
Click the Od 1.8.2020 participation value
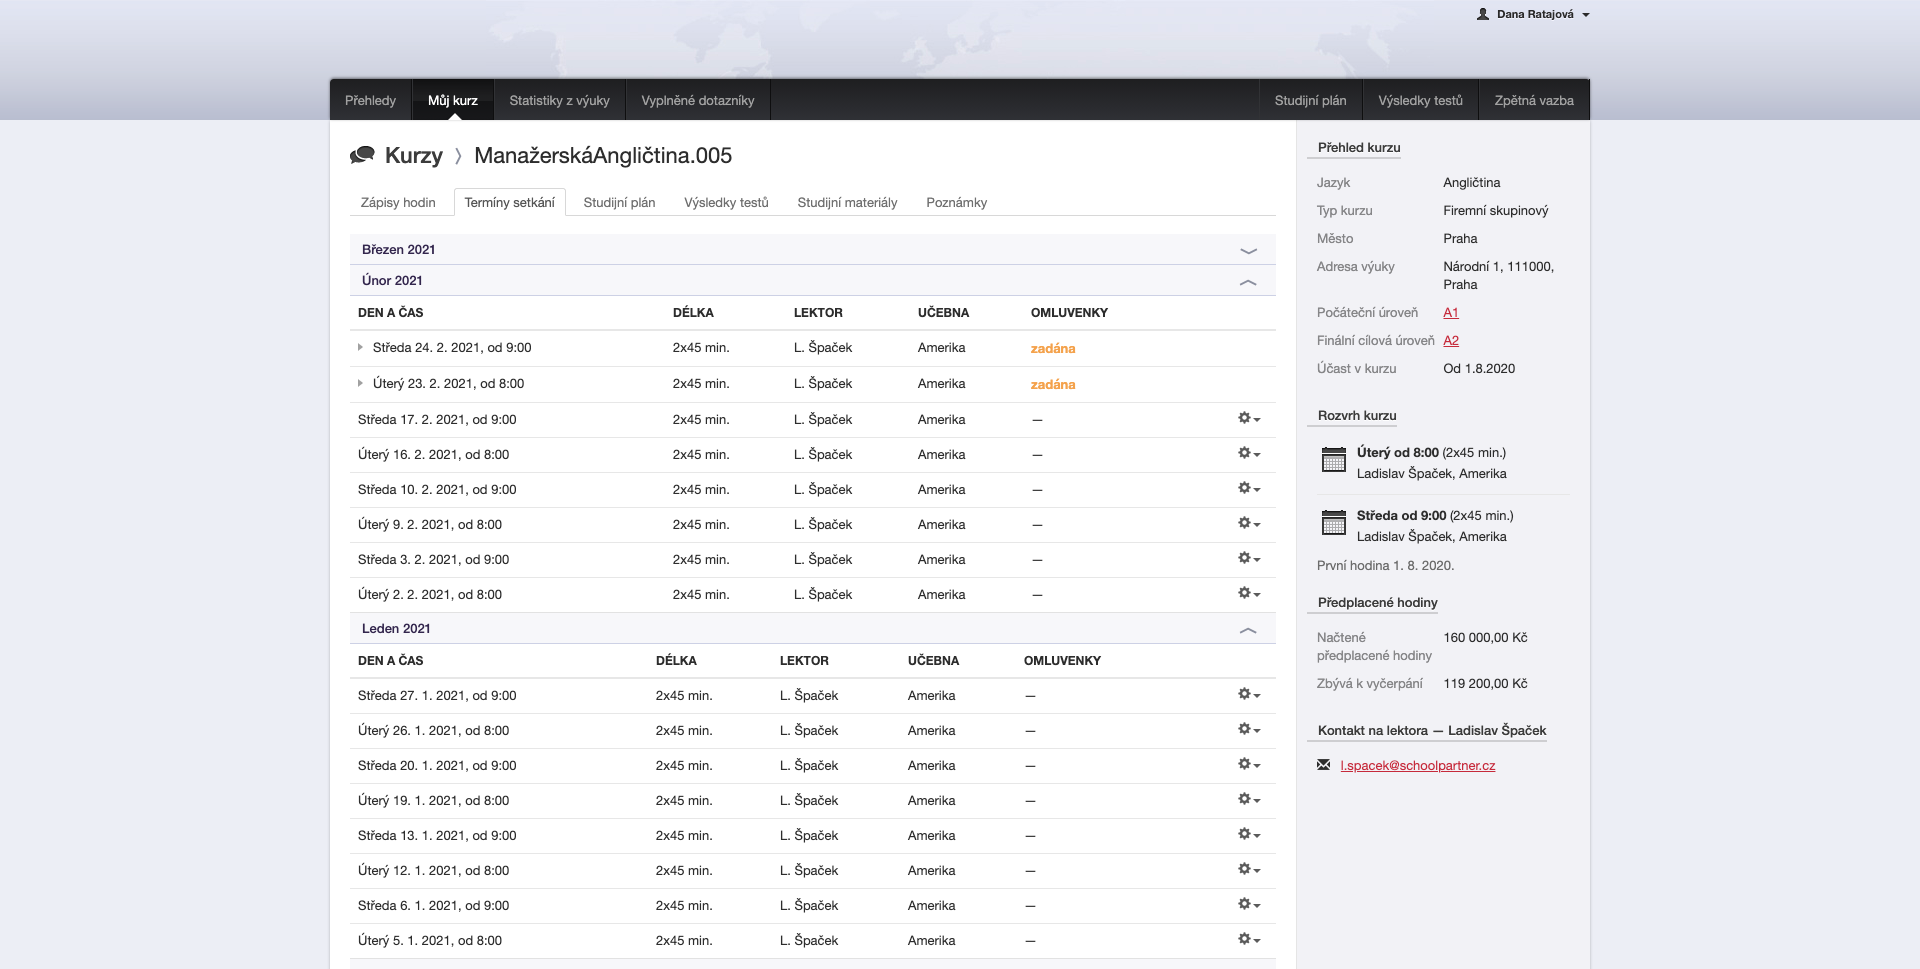1479,368
